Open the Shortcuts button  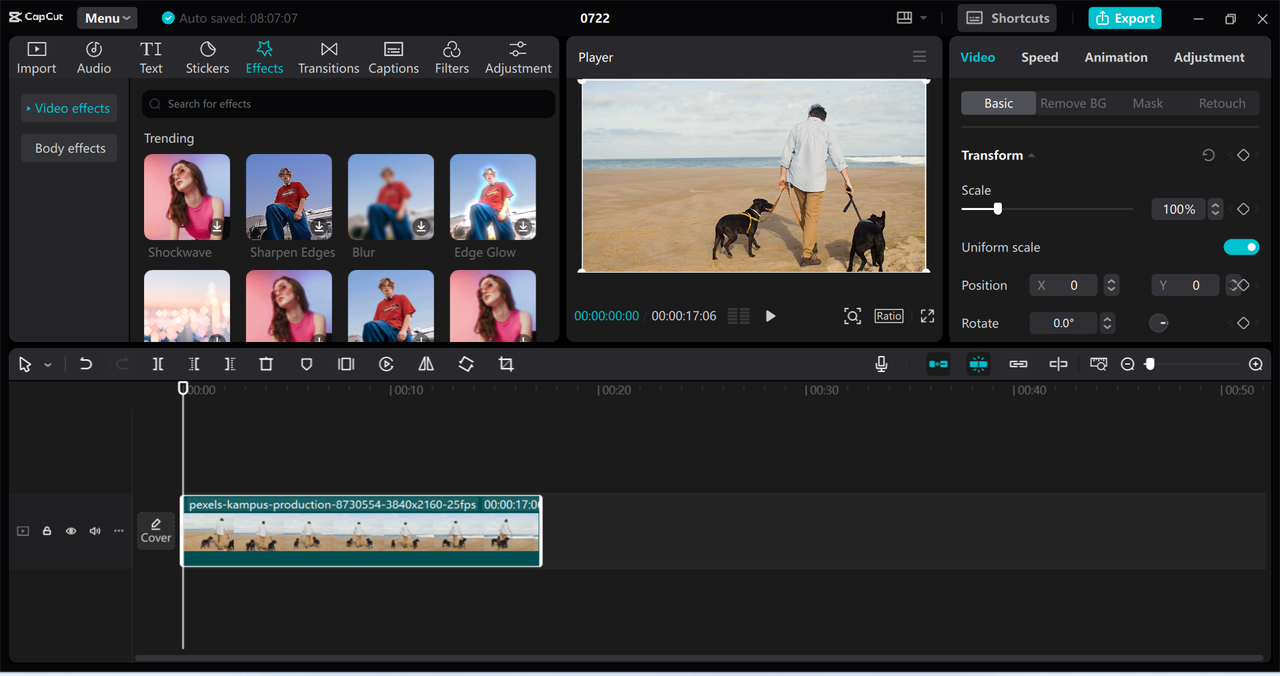1007,18
